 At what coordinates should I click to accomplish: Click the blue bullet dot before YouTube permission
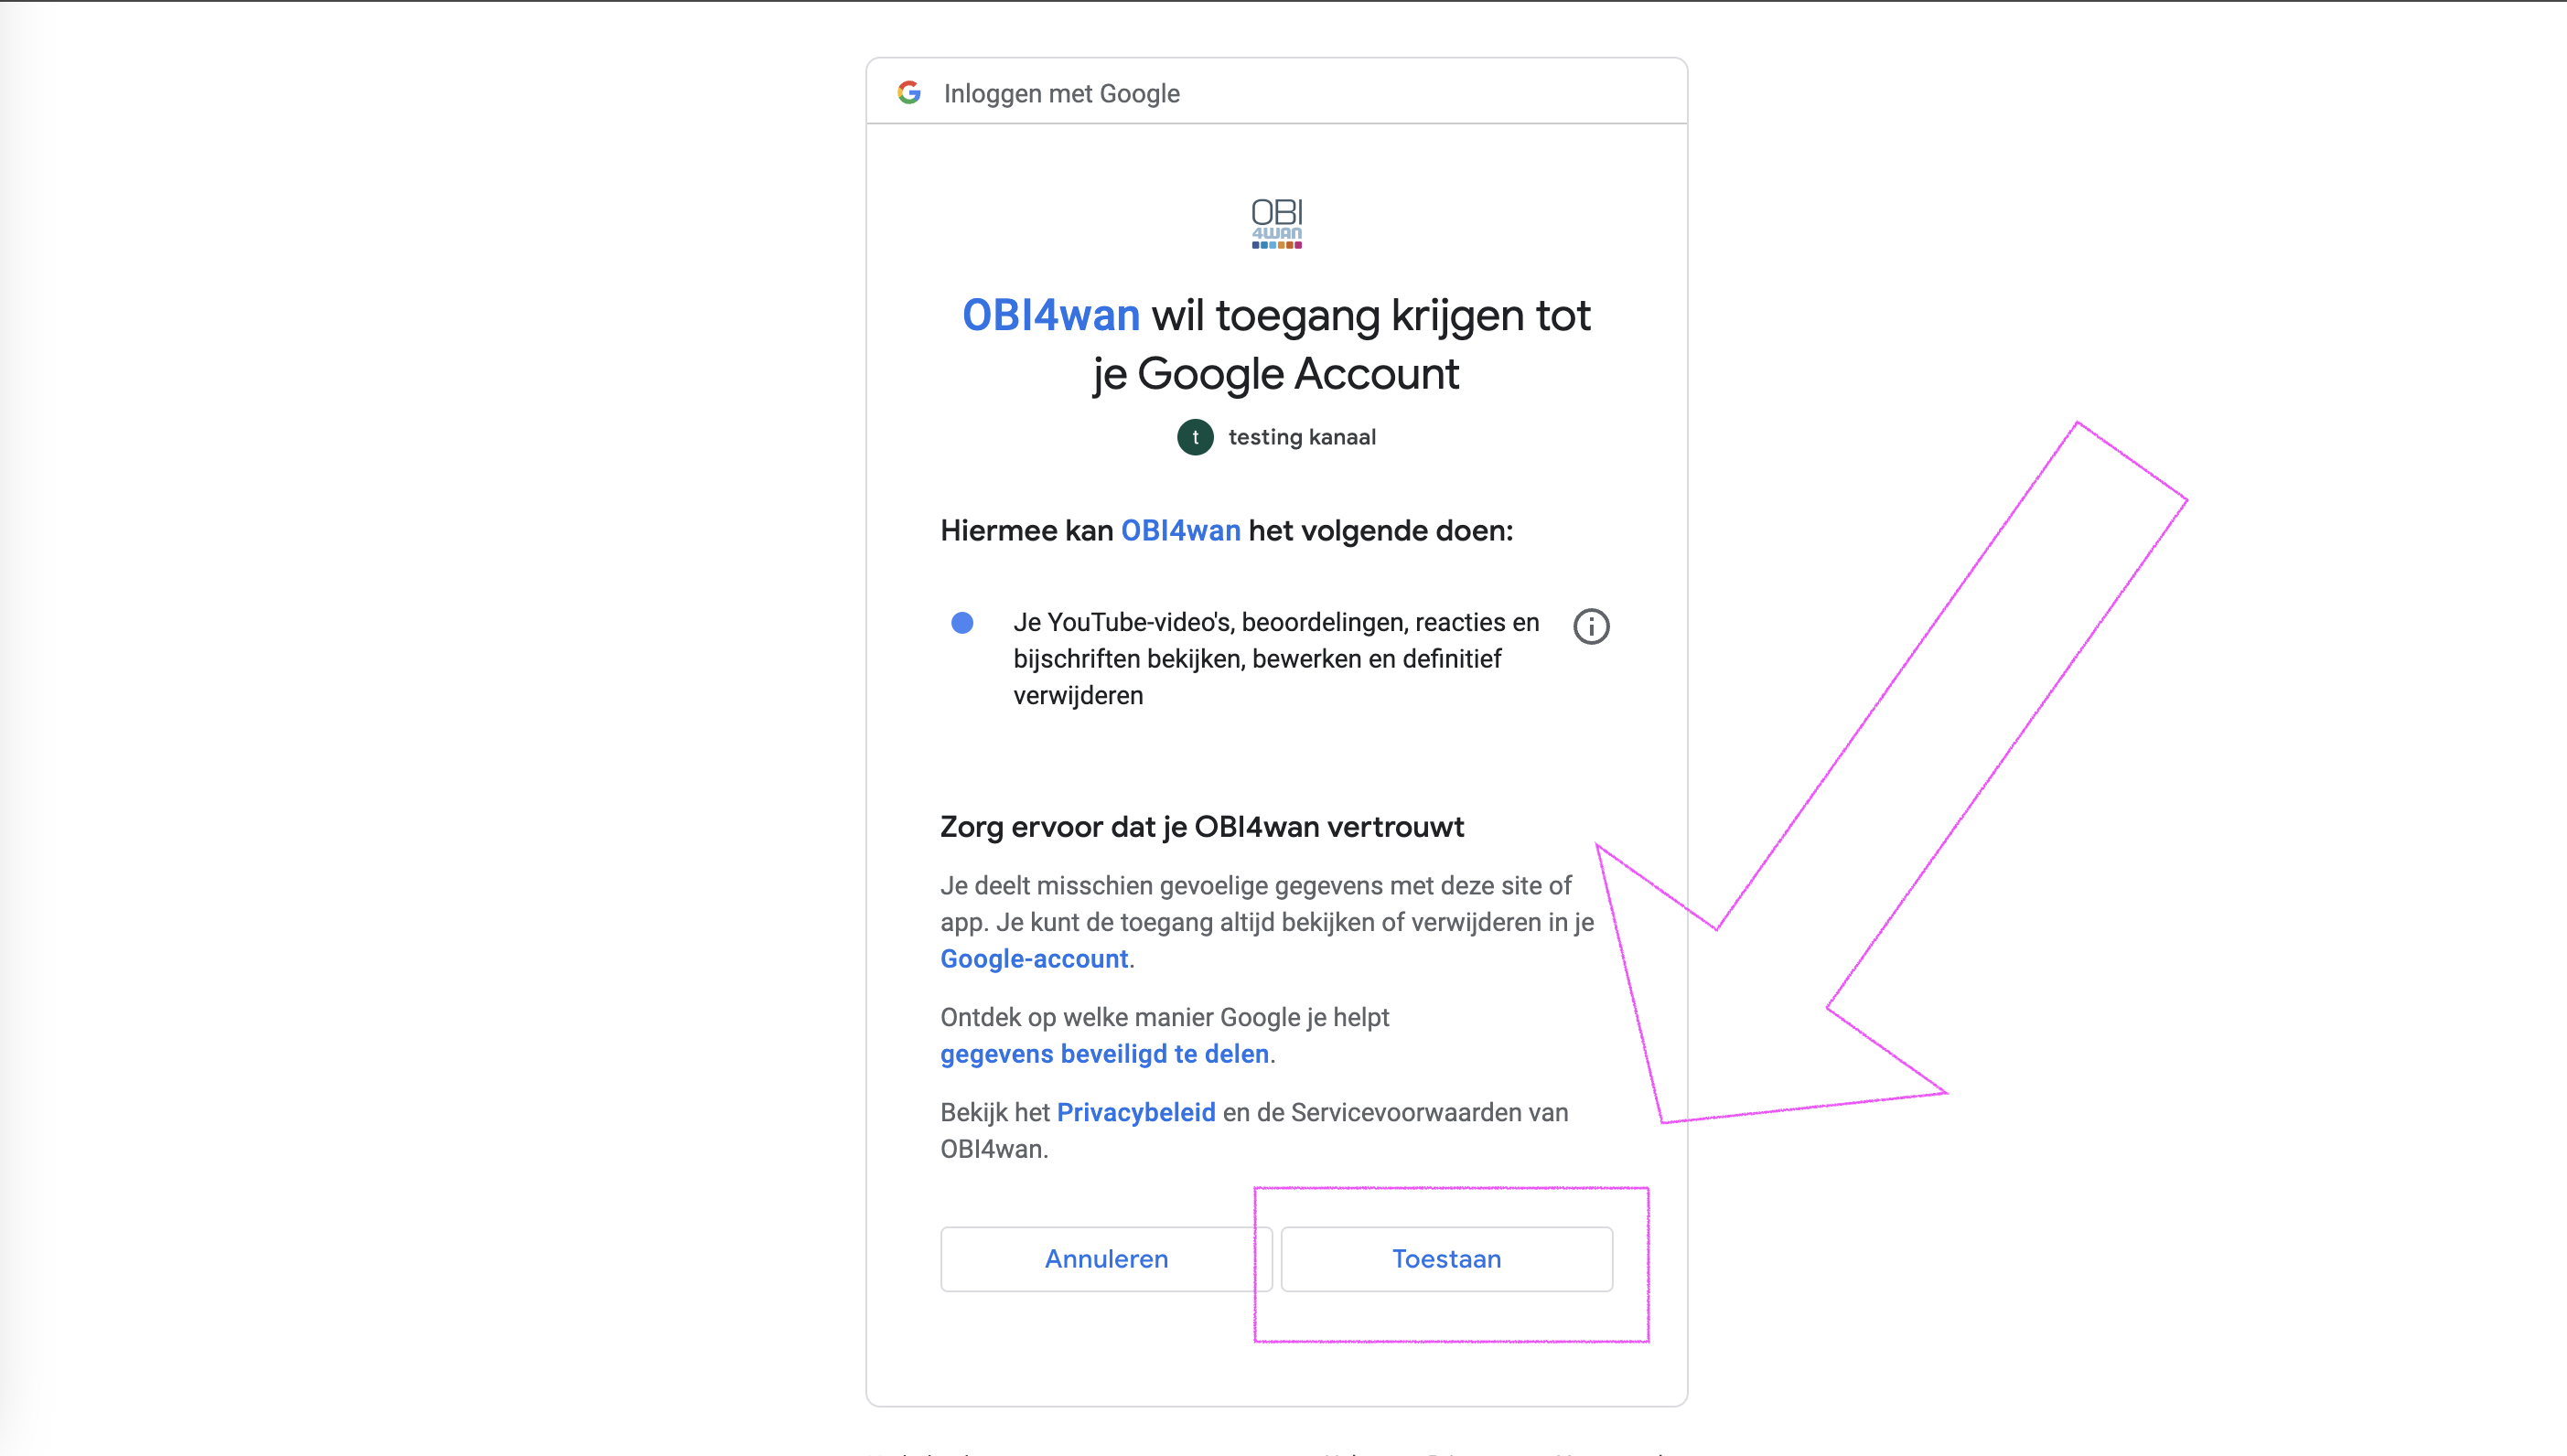(962, 623)
